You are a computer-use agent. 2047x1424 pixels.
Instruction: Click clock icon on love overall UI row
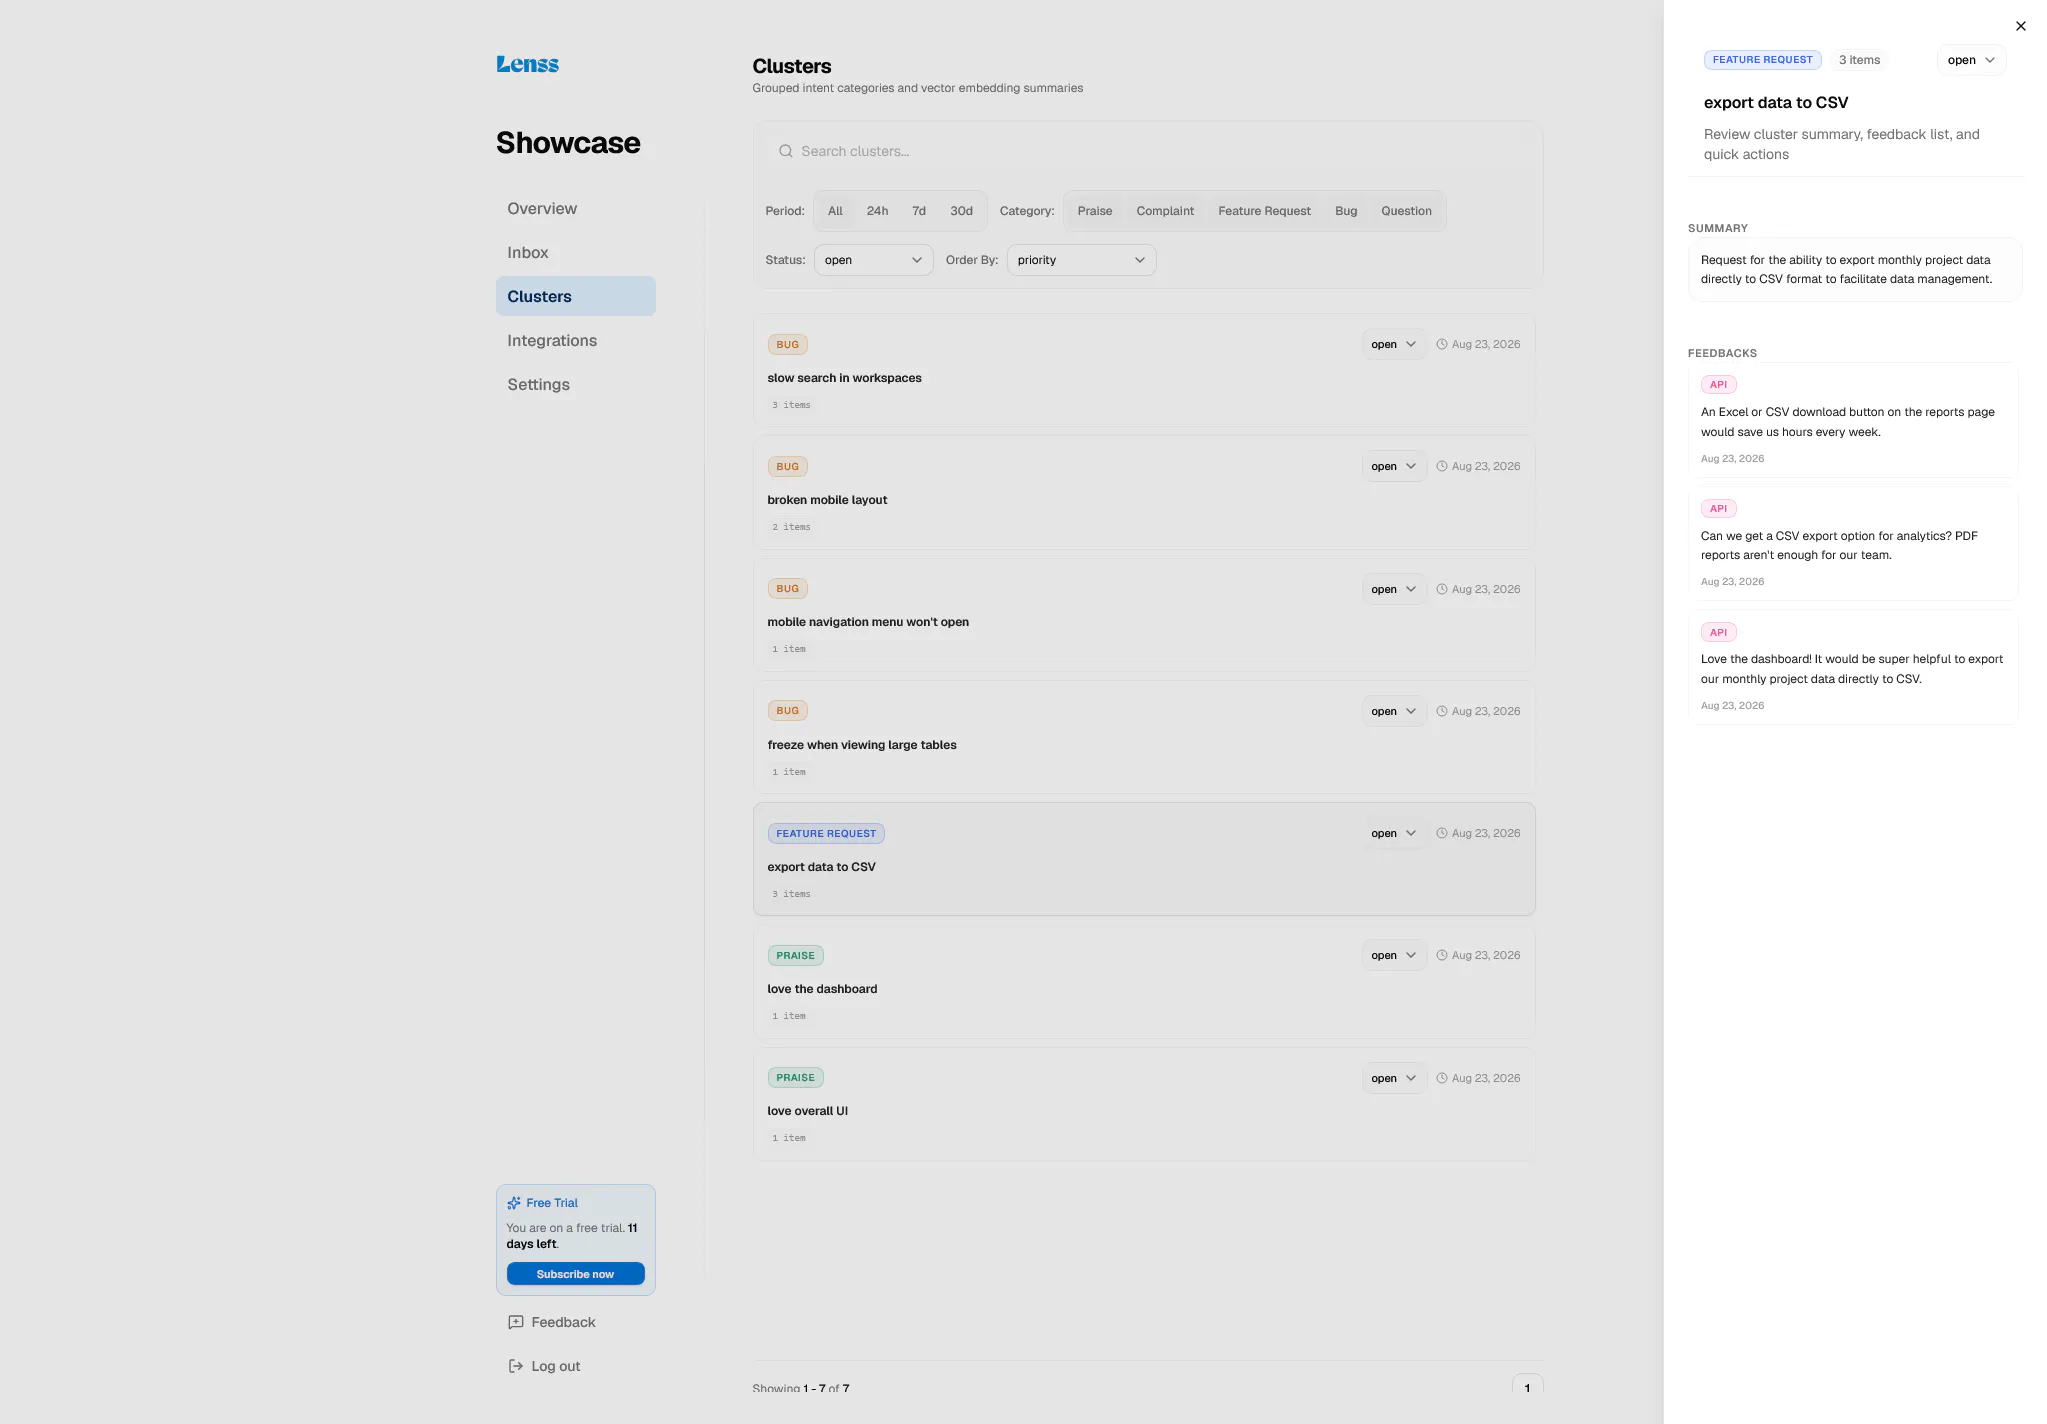point(1442,1078)
